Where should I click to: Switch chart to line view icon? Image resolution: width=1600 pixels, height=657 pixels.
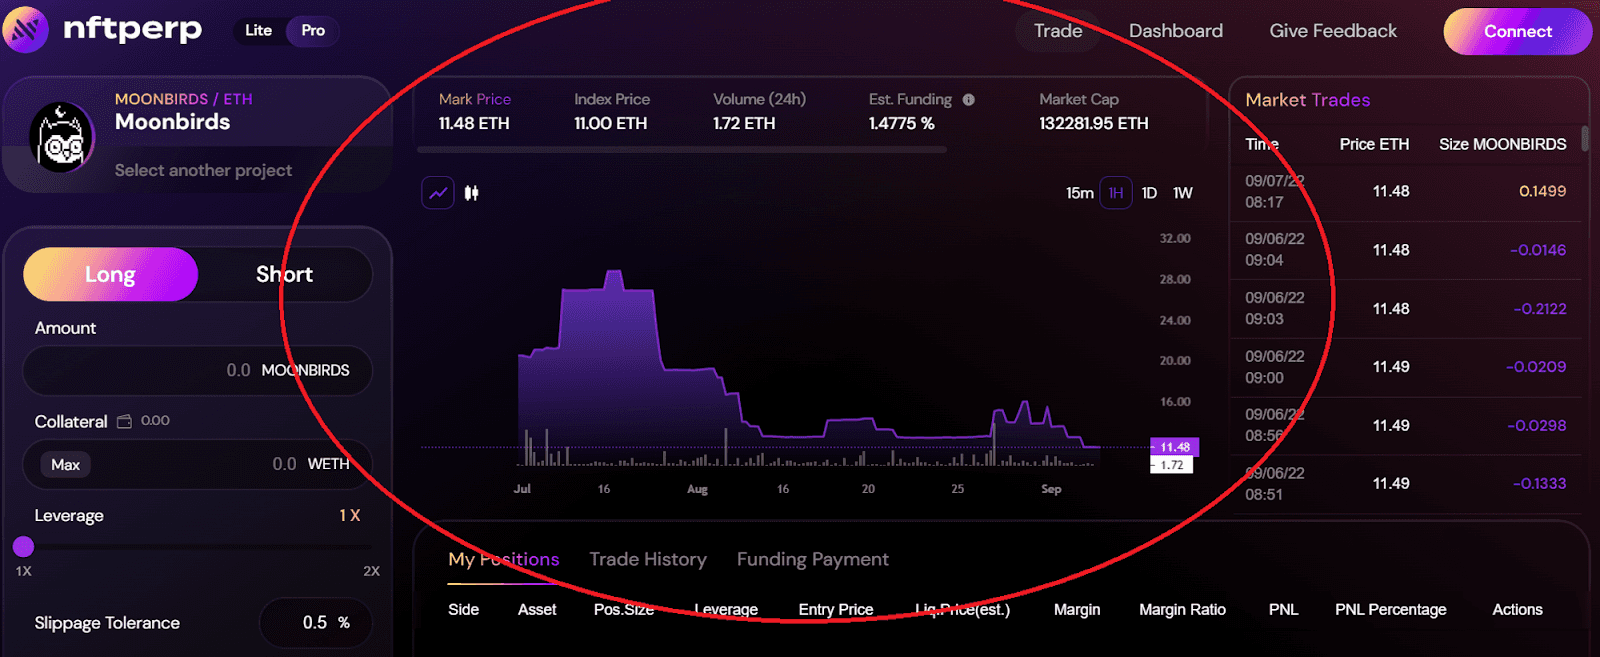point(438,193)
